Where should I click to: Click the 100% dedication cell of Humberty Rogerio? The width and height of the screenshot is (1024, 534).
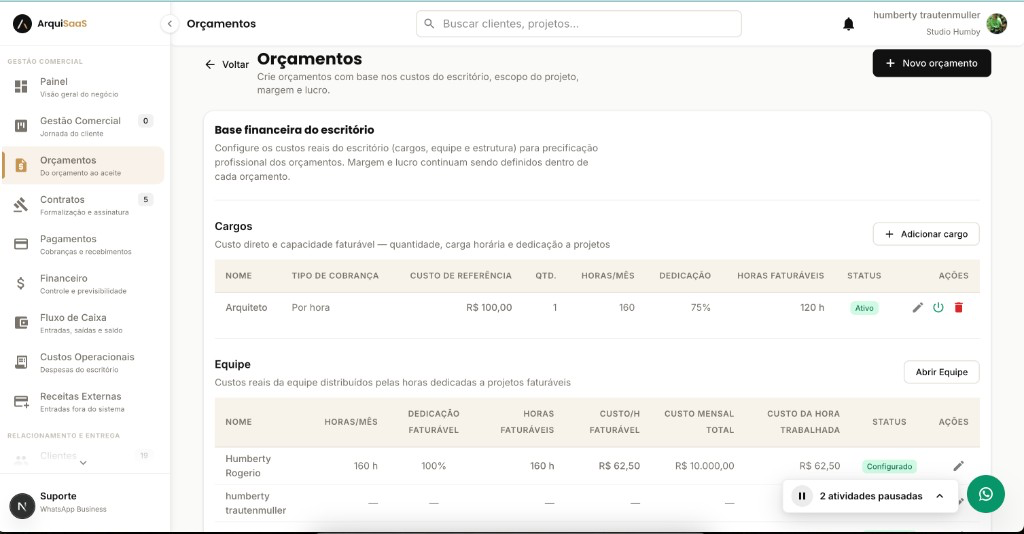(x=434, y=466)
